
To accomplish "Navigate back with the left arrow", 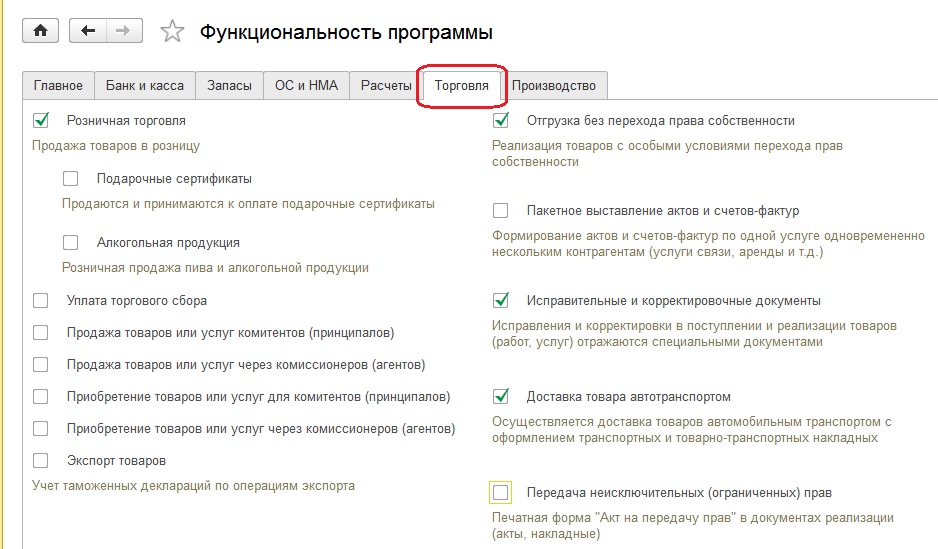I will point(88,31).
